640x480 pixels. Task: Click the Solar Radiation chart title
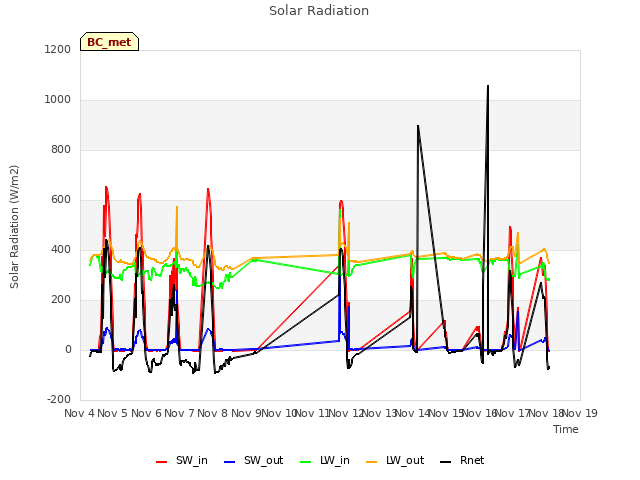point(319,11)
